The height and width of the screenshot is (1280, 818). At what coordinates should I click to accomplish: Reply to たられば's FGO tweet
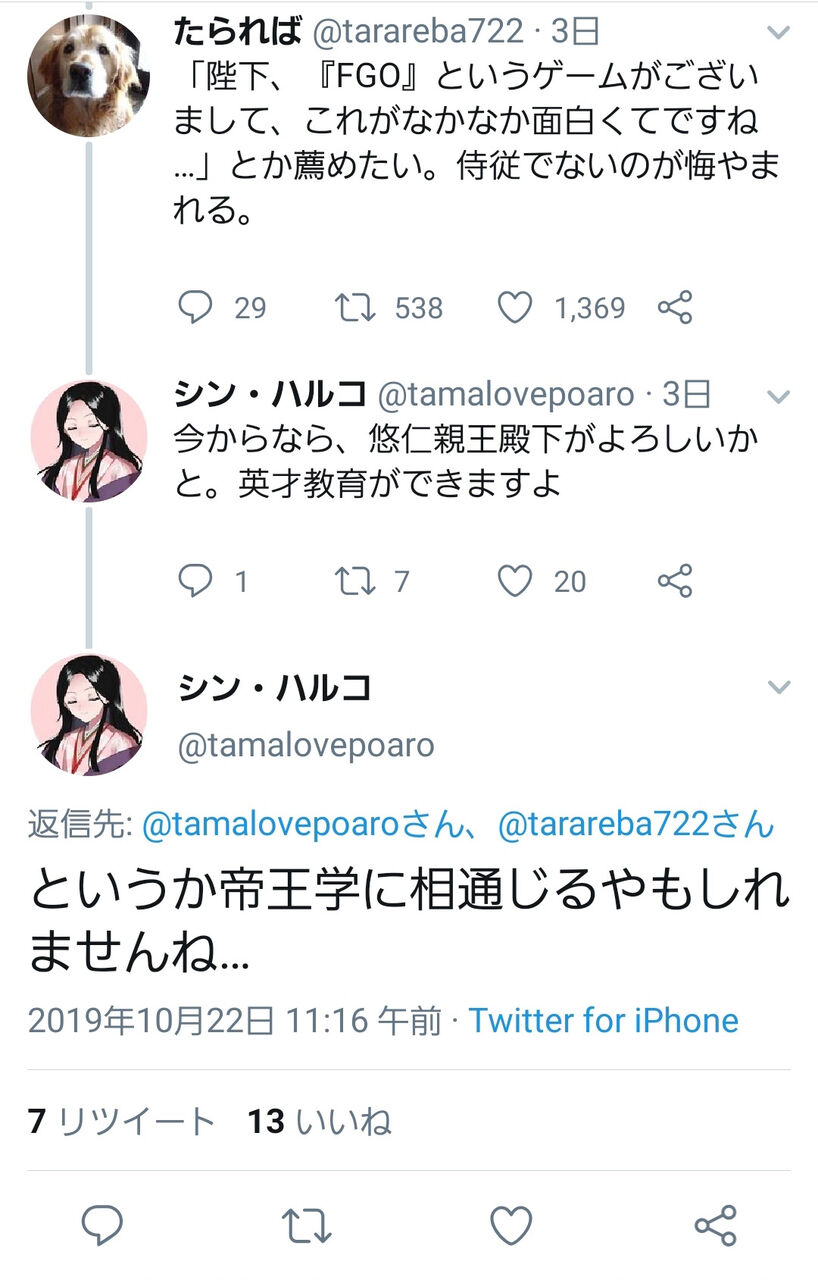click(195, 307)
